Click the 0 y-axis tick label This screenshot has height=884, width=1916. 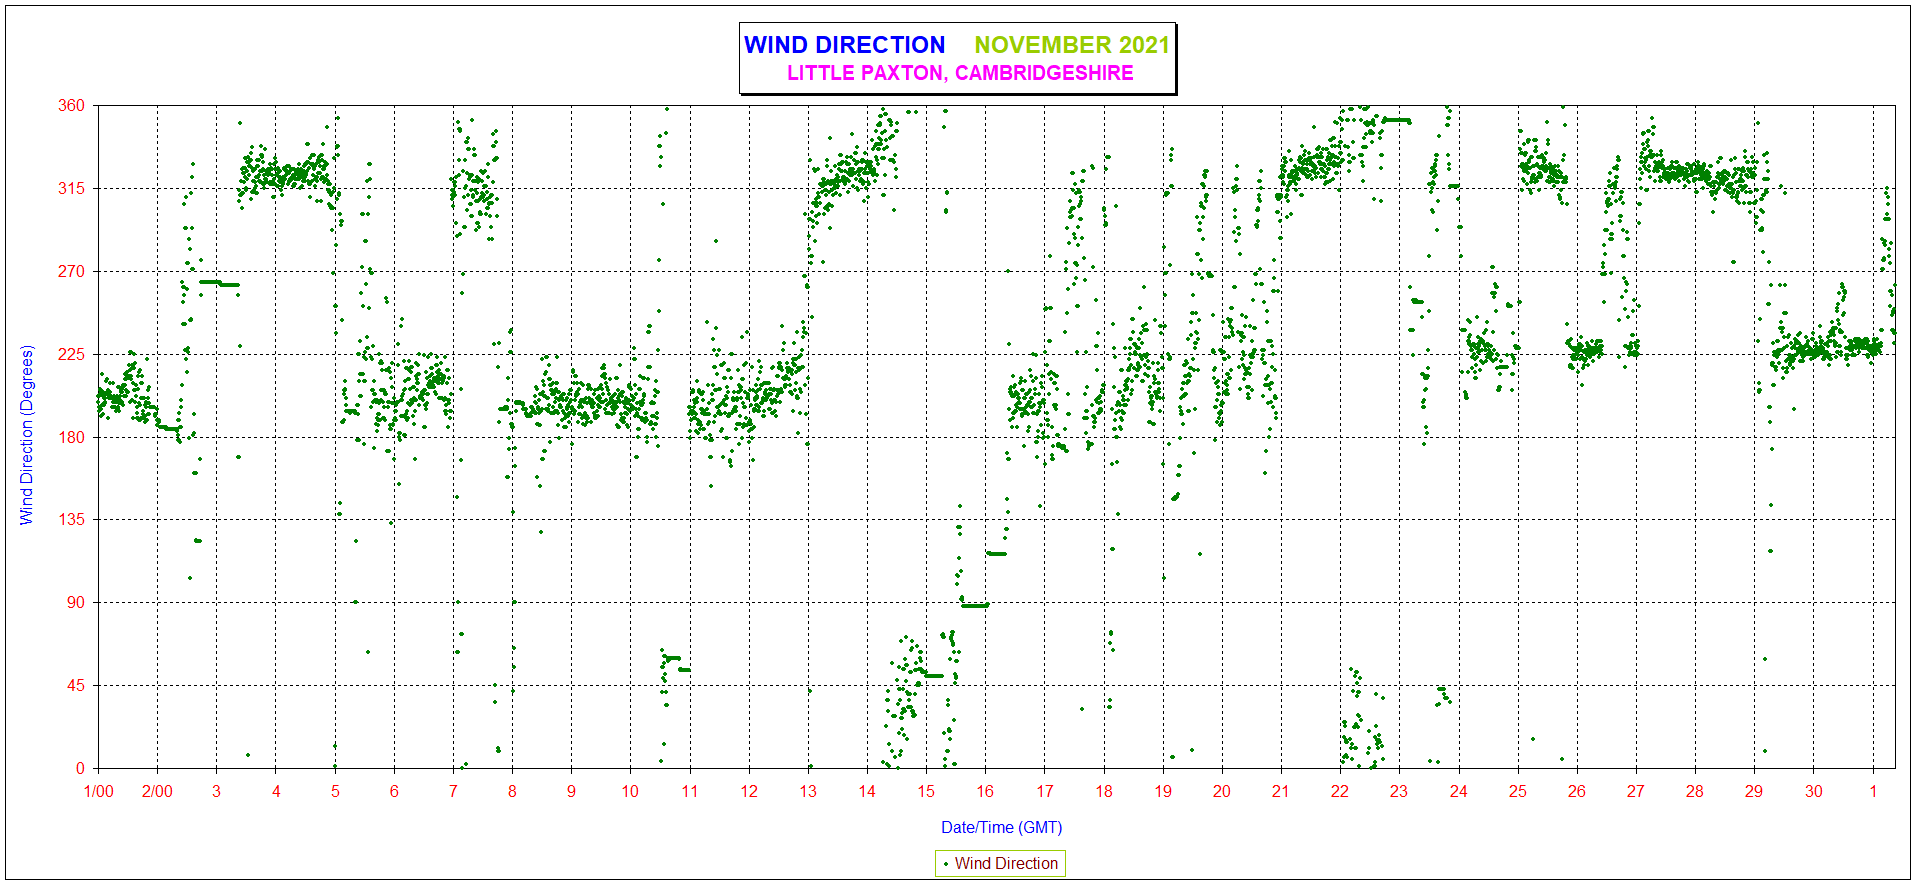(x=81, y=768)
